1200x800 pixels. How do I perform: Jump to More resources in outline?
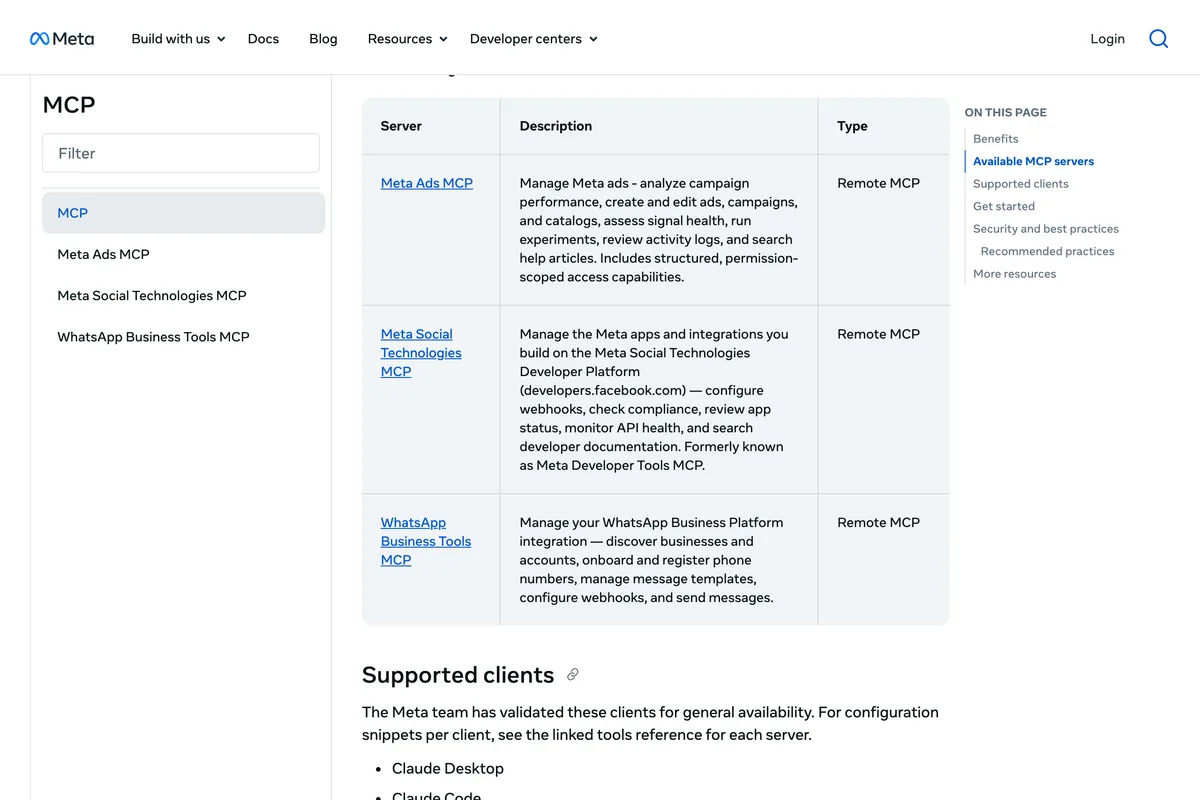point(1014,274)
